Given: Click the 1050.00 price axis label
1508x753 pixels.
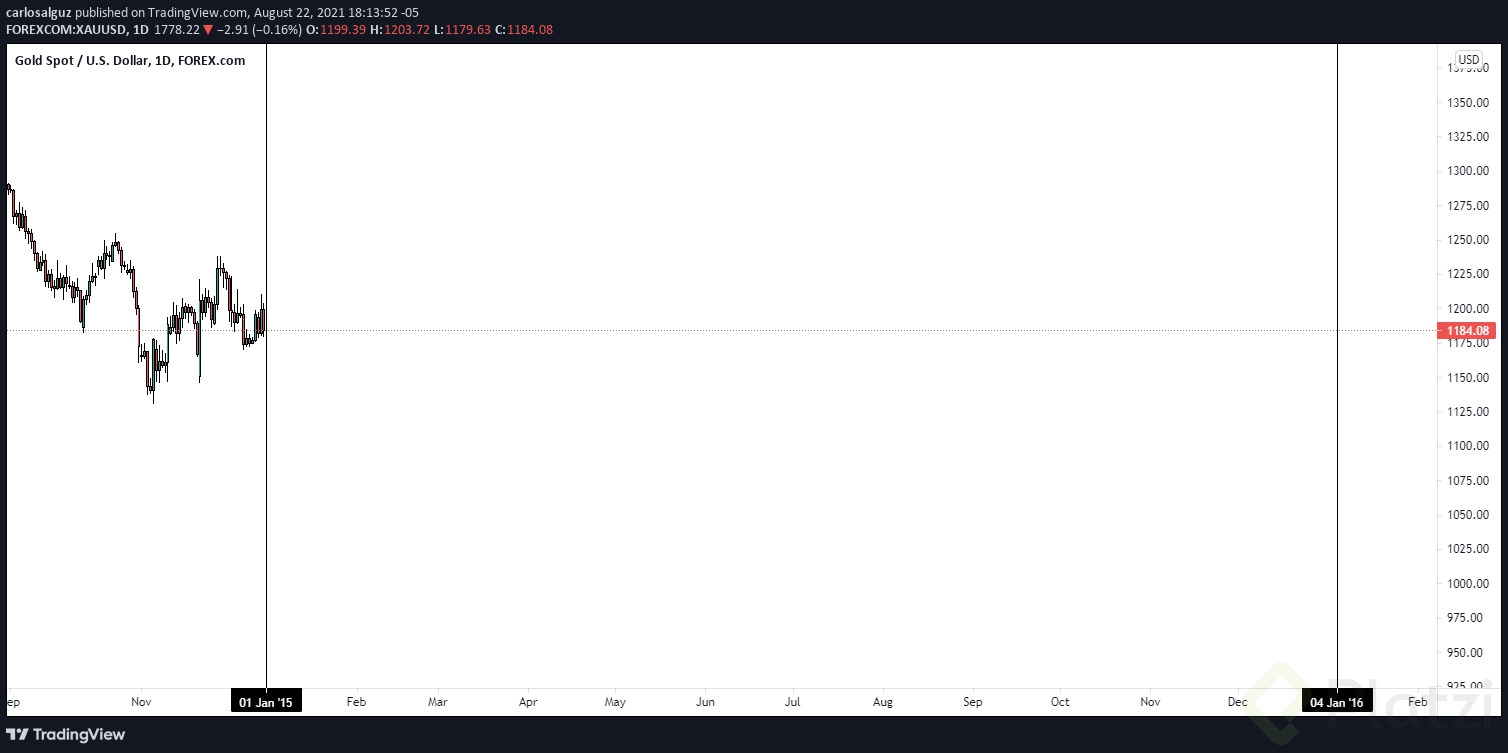Looking at the screenshot, I should click(1468, 515).
